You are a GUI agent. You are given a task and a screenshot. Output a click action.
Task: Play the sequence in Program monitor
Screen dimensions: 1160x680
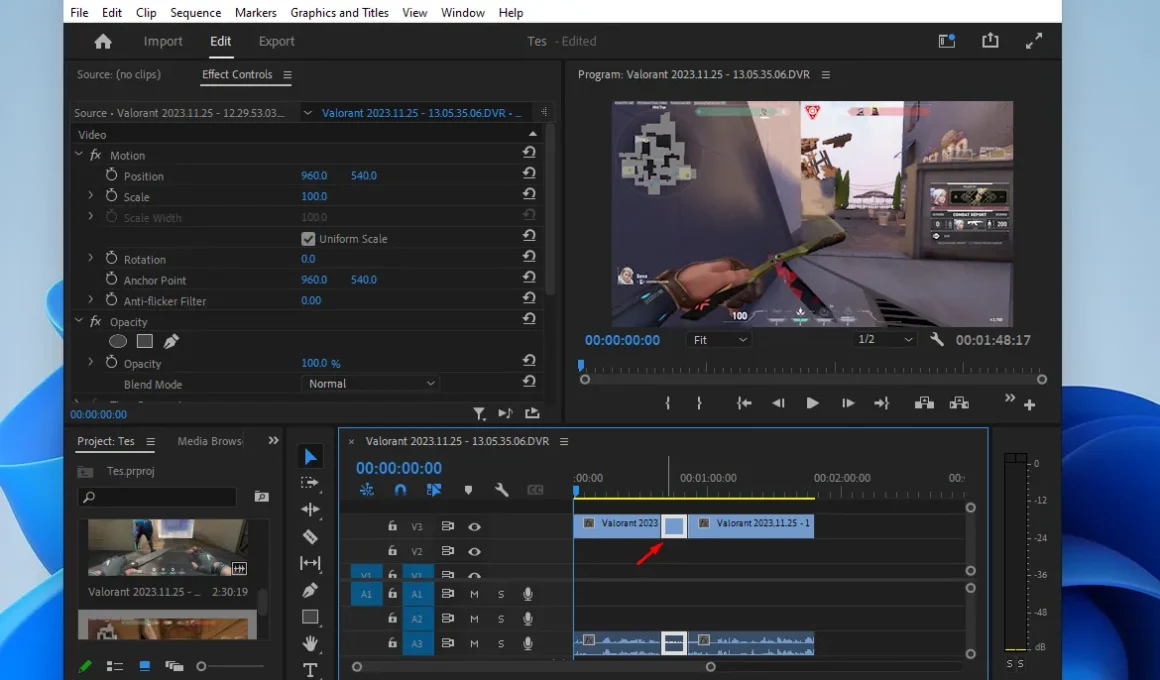tap(812, 403)
